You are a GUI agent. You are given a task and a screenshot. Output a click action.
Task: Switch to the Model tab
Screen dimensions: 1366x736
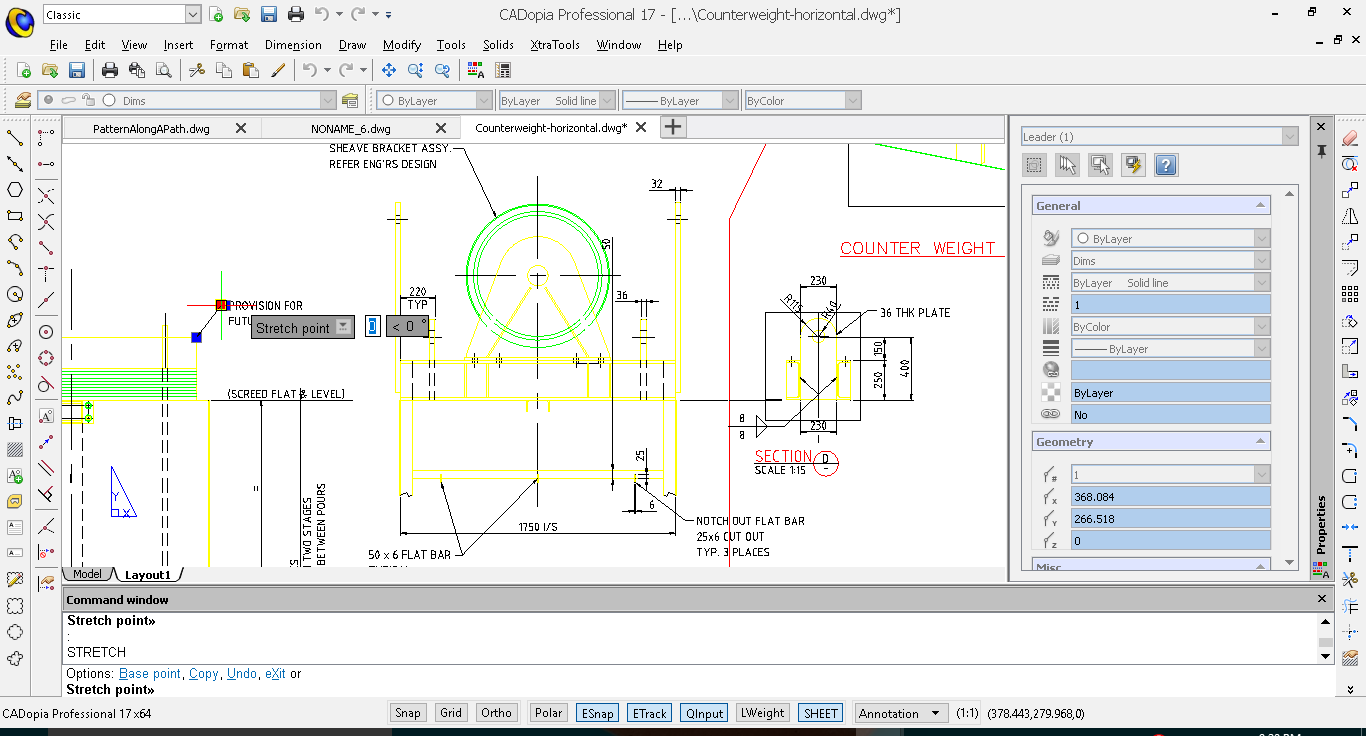tap(87, 574)
